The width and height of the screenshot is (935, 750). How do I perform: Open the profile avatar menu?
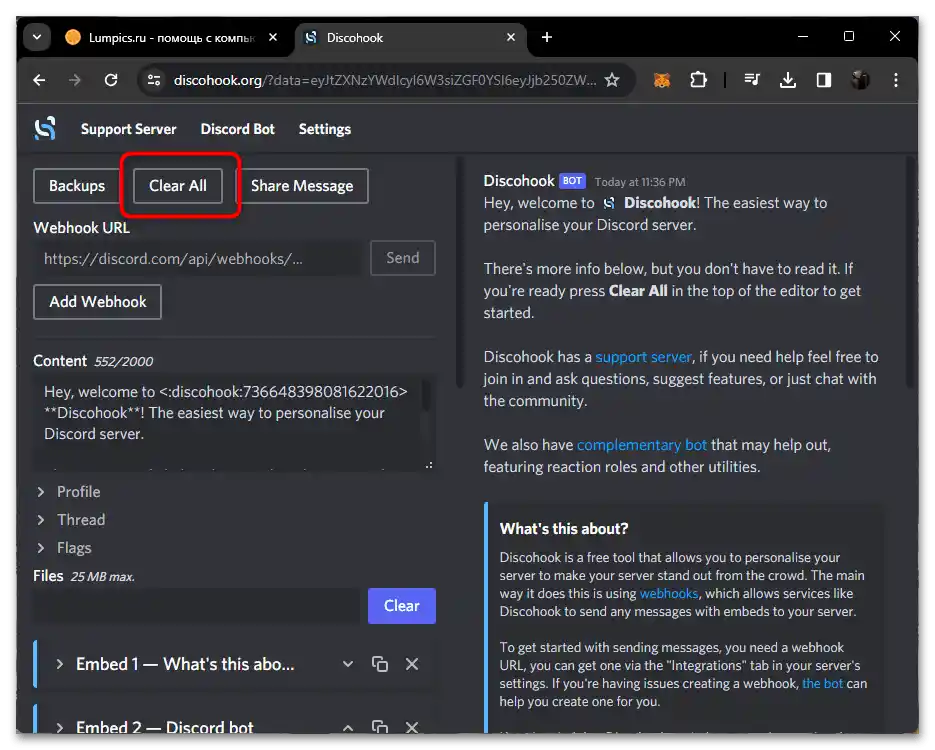pos(860,80)
